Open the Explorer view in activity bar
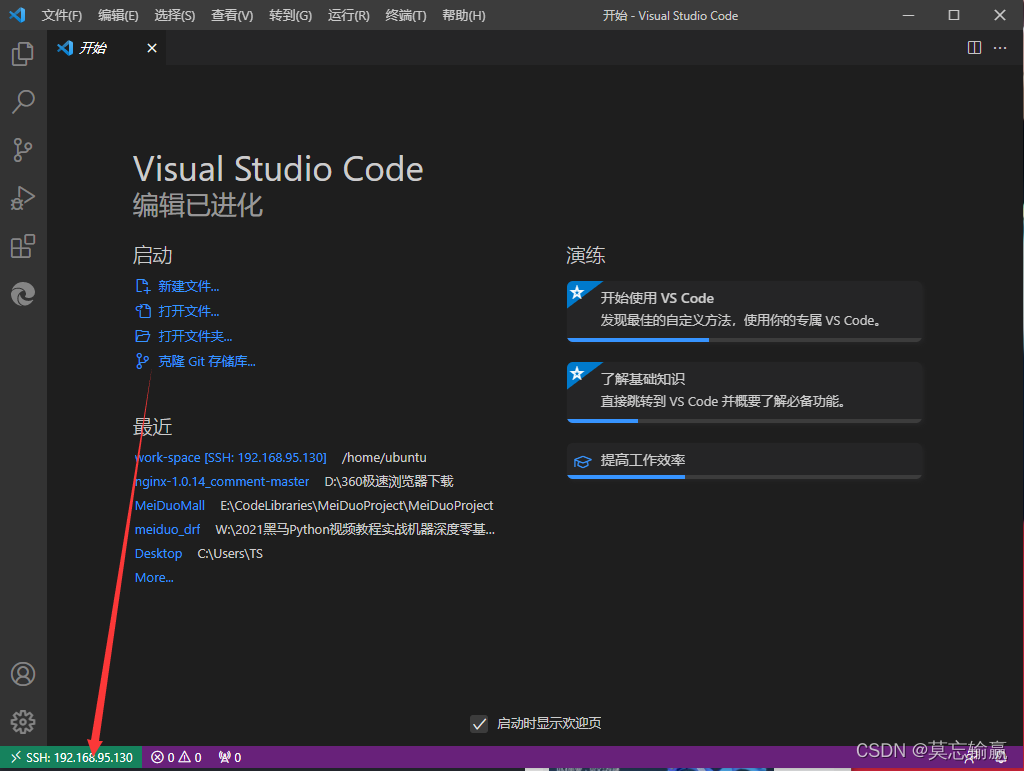 [23, 54]
